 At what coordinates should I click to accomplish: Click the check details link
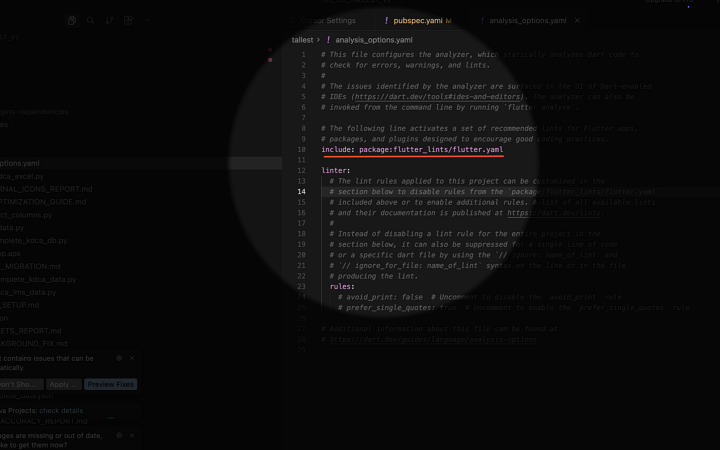click(x=60, y=410)
